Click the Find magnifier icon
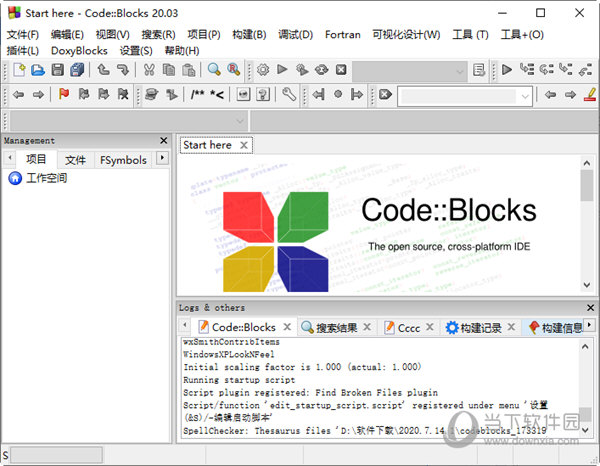This screenshot has width=600, height=466. point(214,70)
